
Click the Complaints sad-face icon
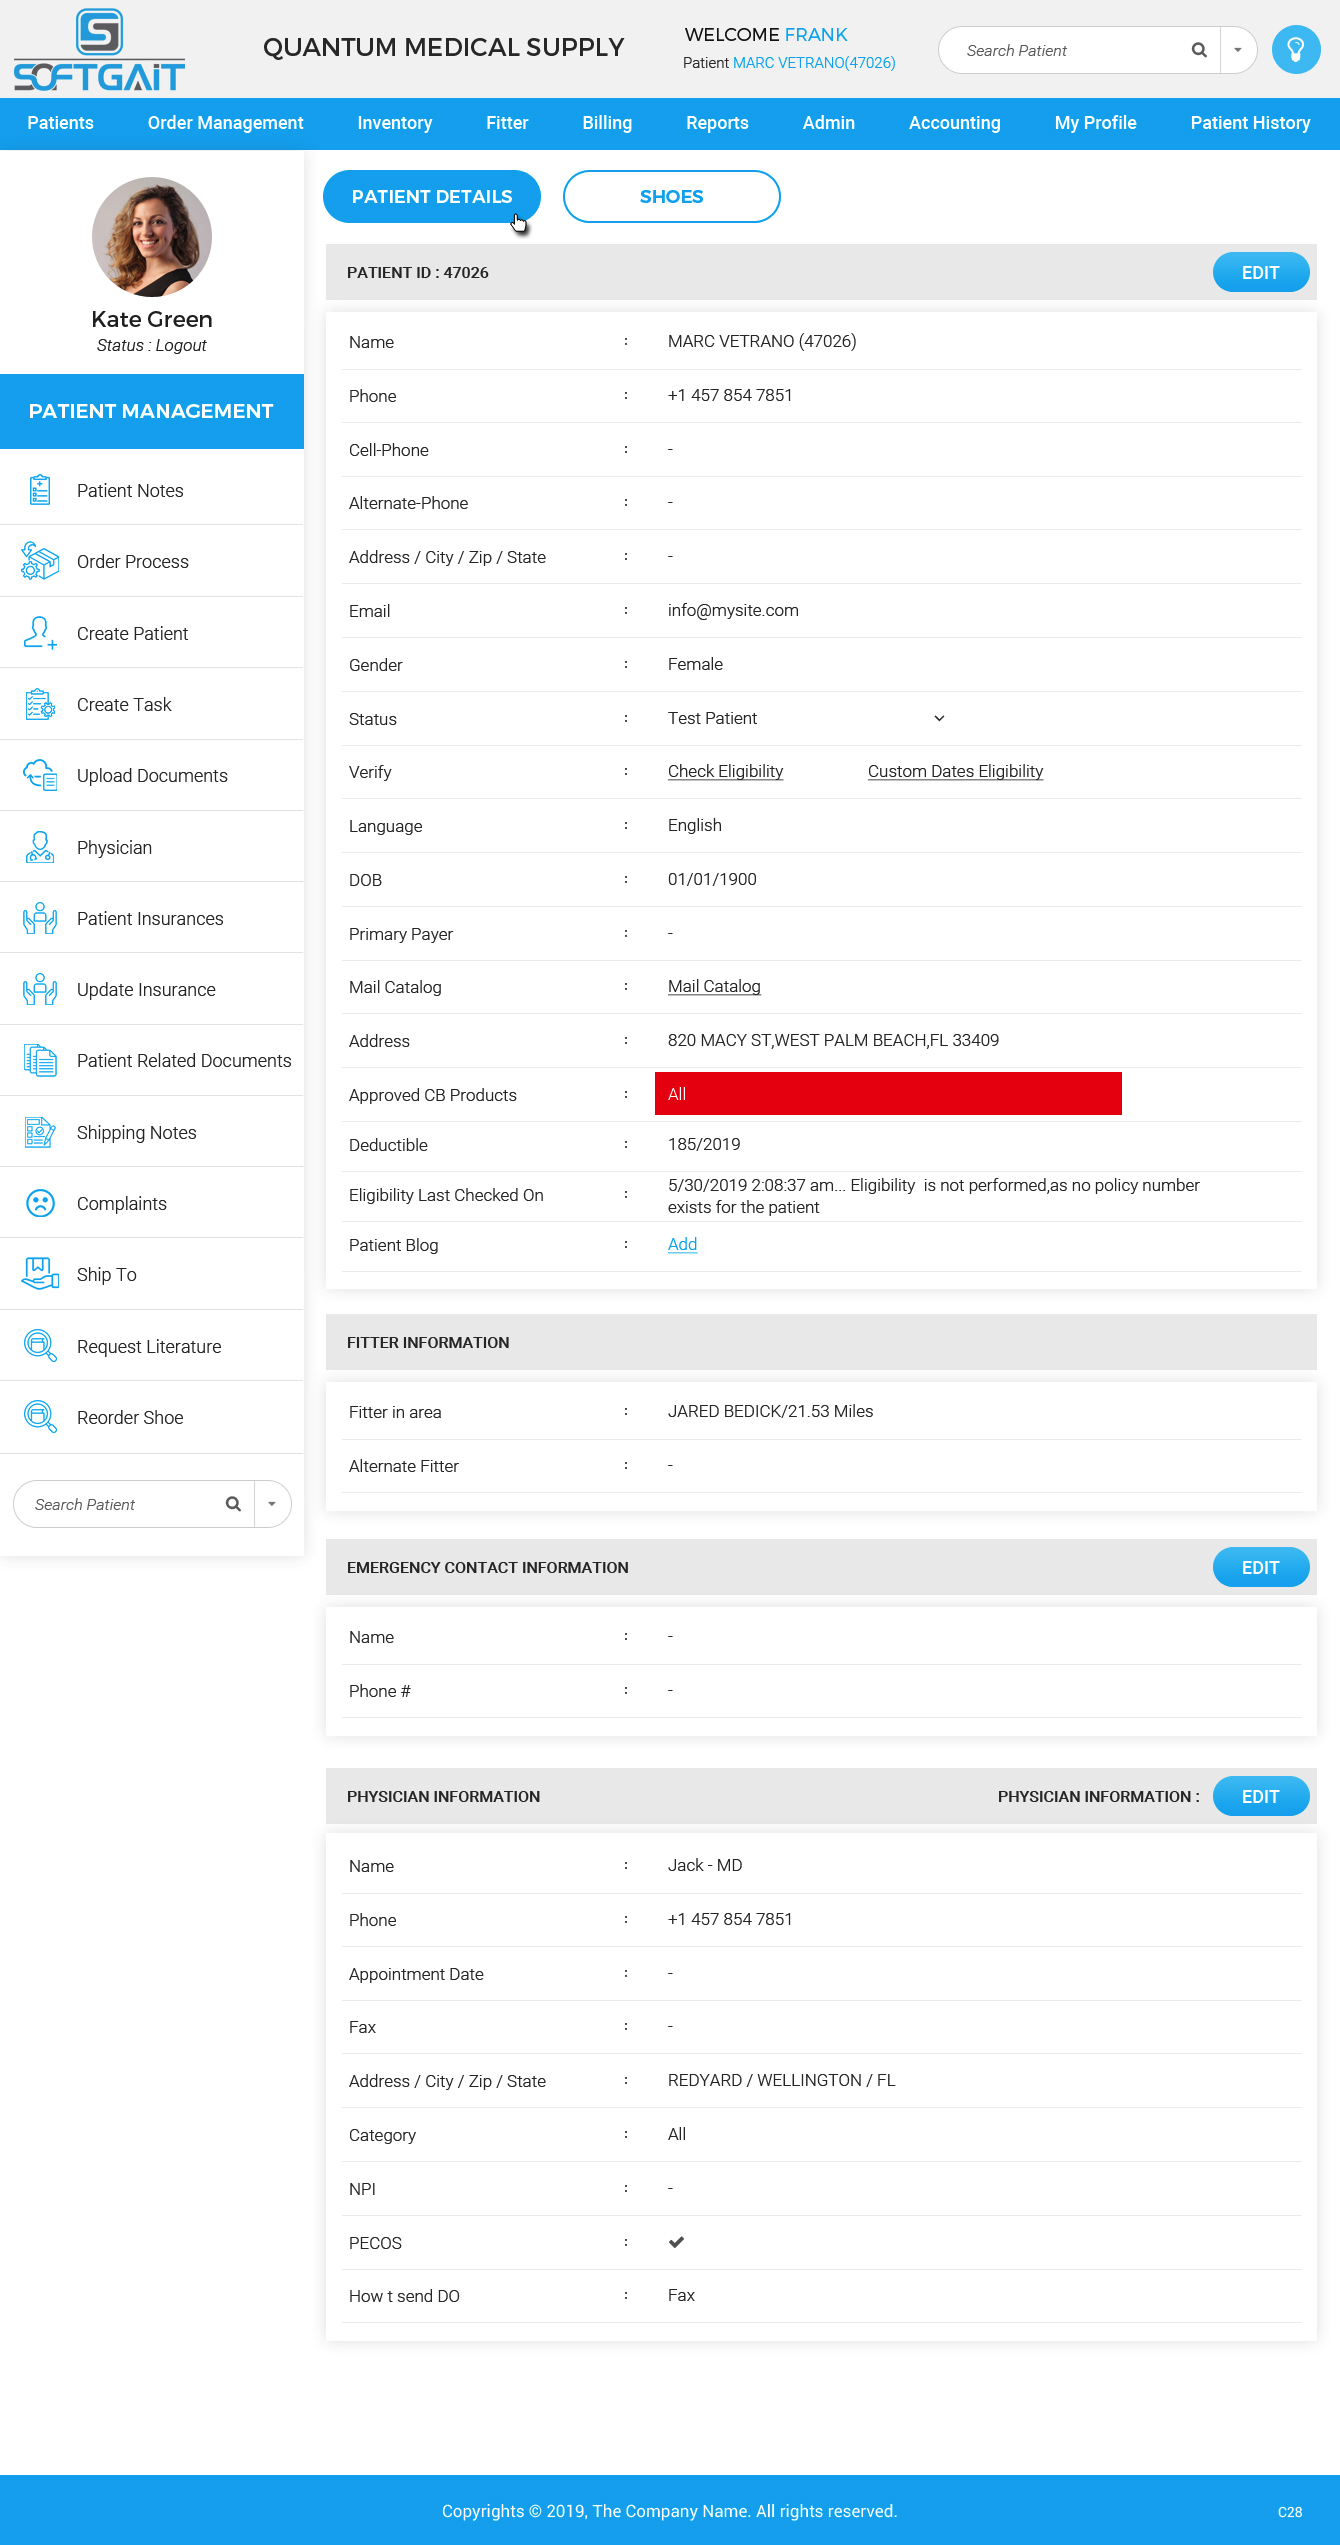click(40, 1203)
